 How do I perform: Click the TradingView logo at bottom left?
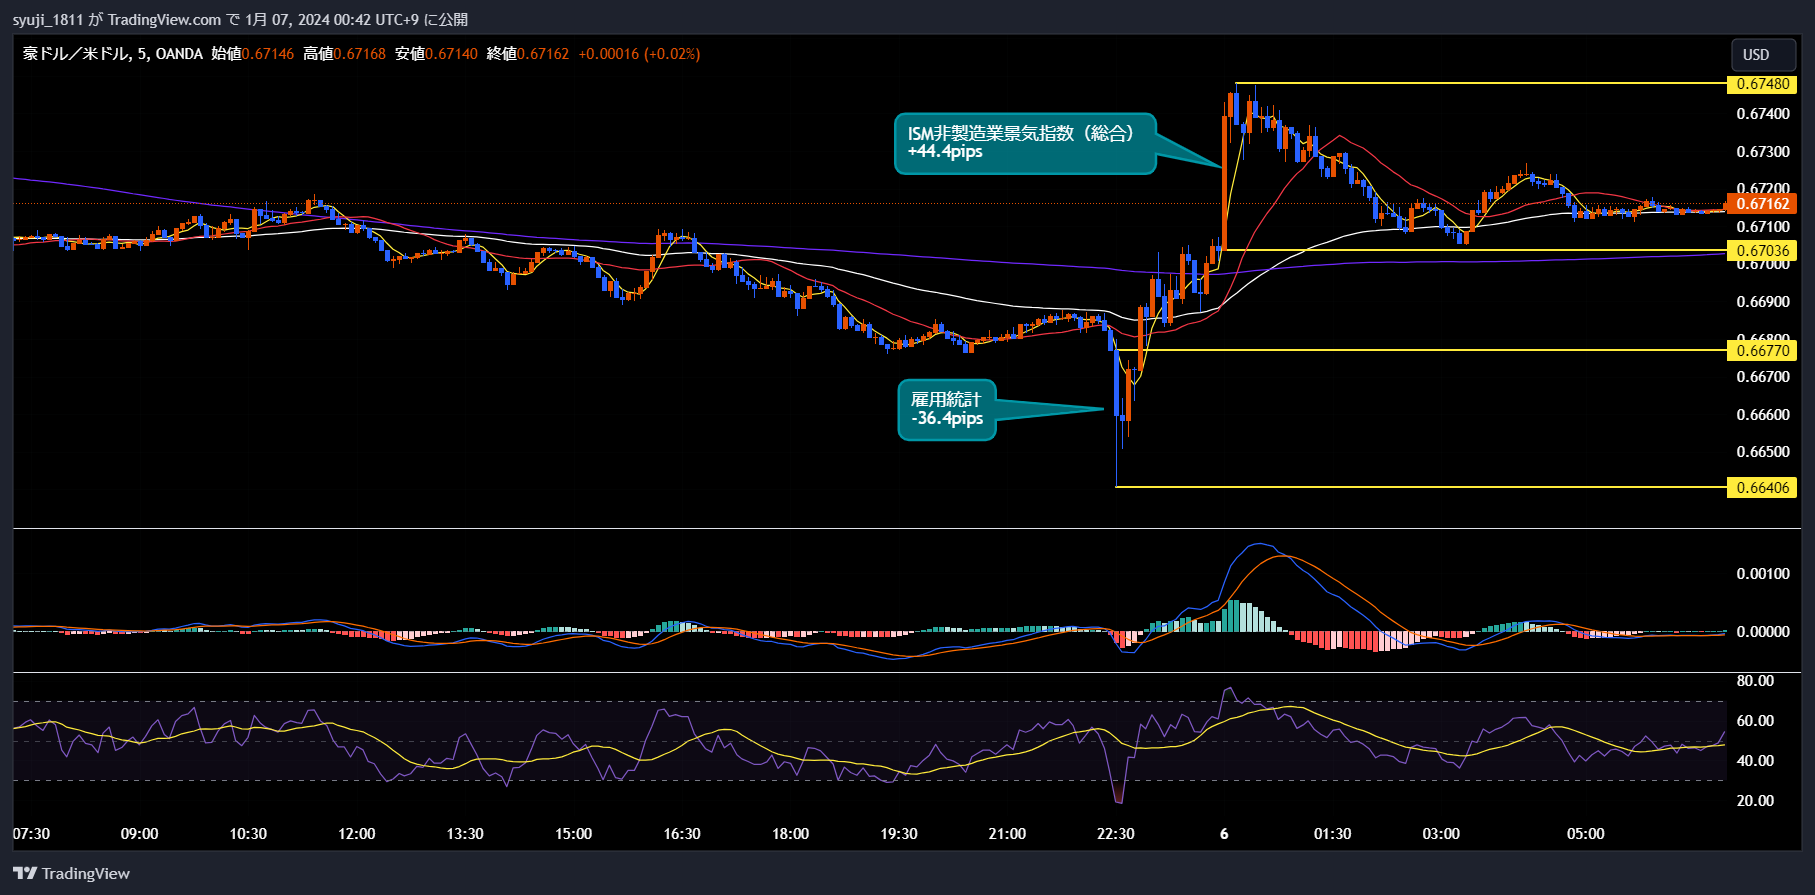(72, 873)
